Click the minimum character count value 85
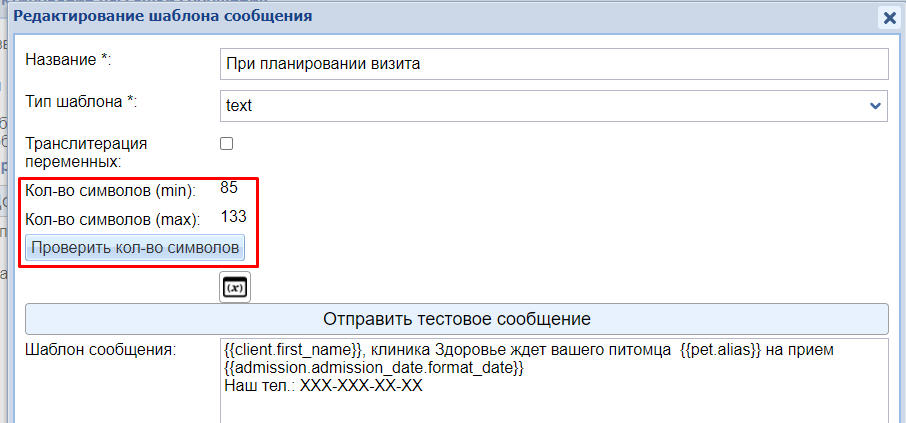Image resolution: width=906 pixels, height=423 pixels. coord(228,187)
